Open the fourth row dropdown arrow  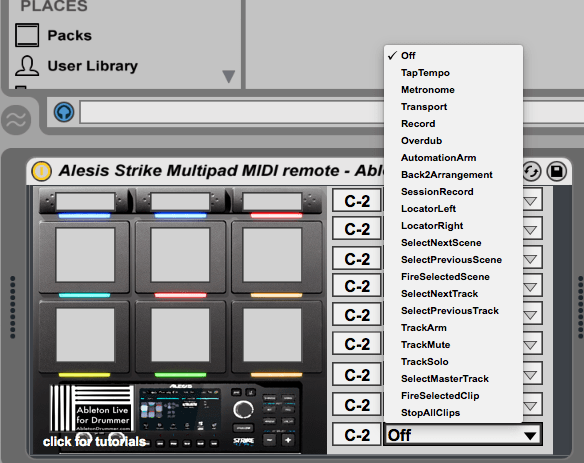coord(531,286)
